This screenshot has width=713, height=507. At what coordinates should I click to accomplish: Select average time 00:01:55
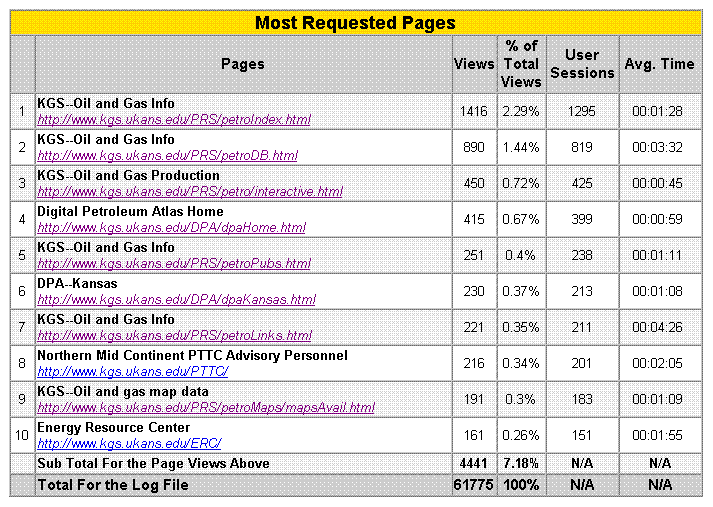(658, 435)
